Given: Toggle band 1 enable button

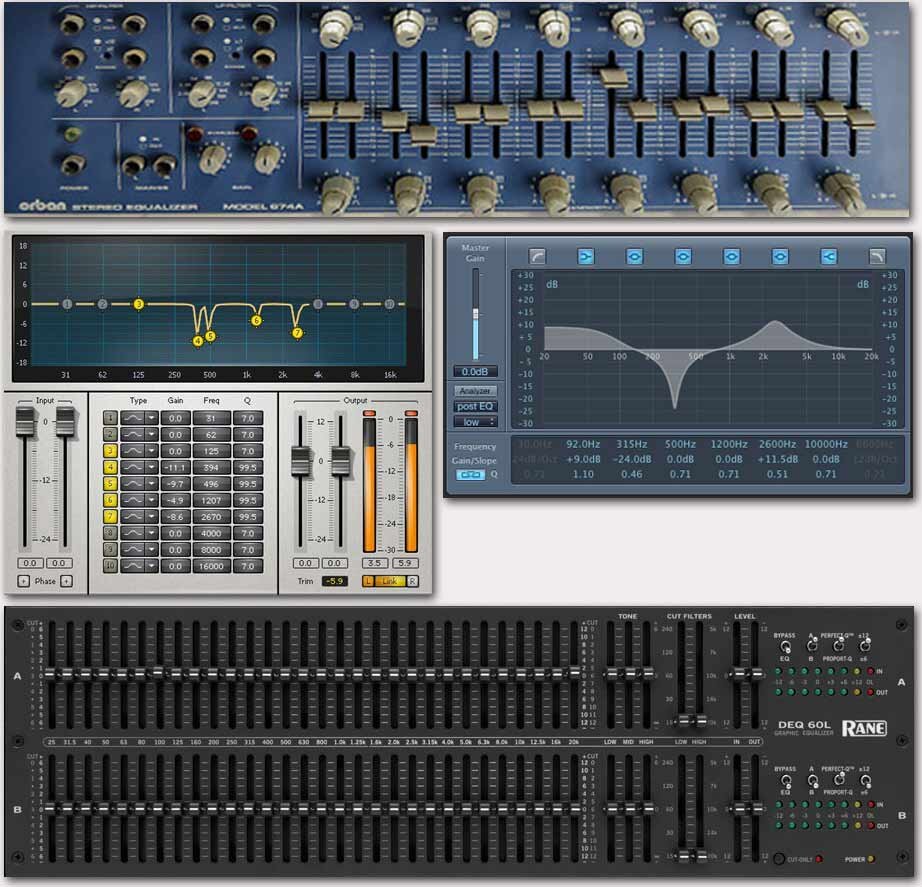Looking at the screenshot, I should (110, 418).
